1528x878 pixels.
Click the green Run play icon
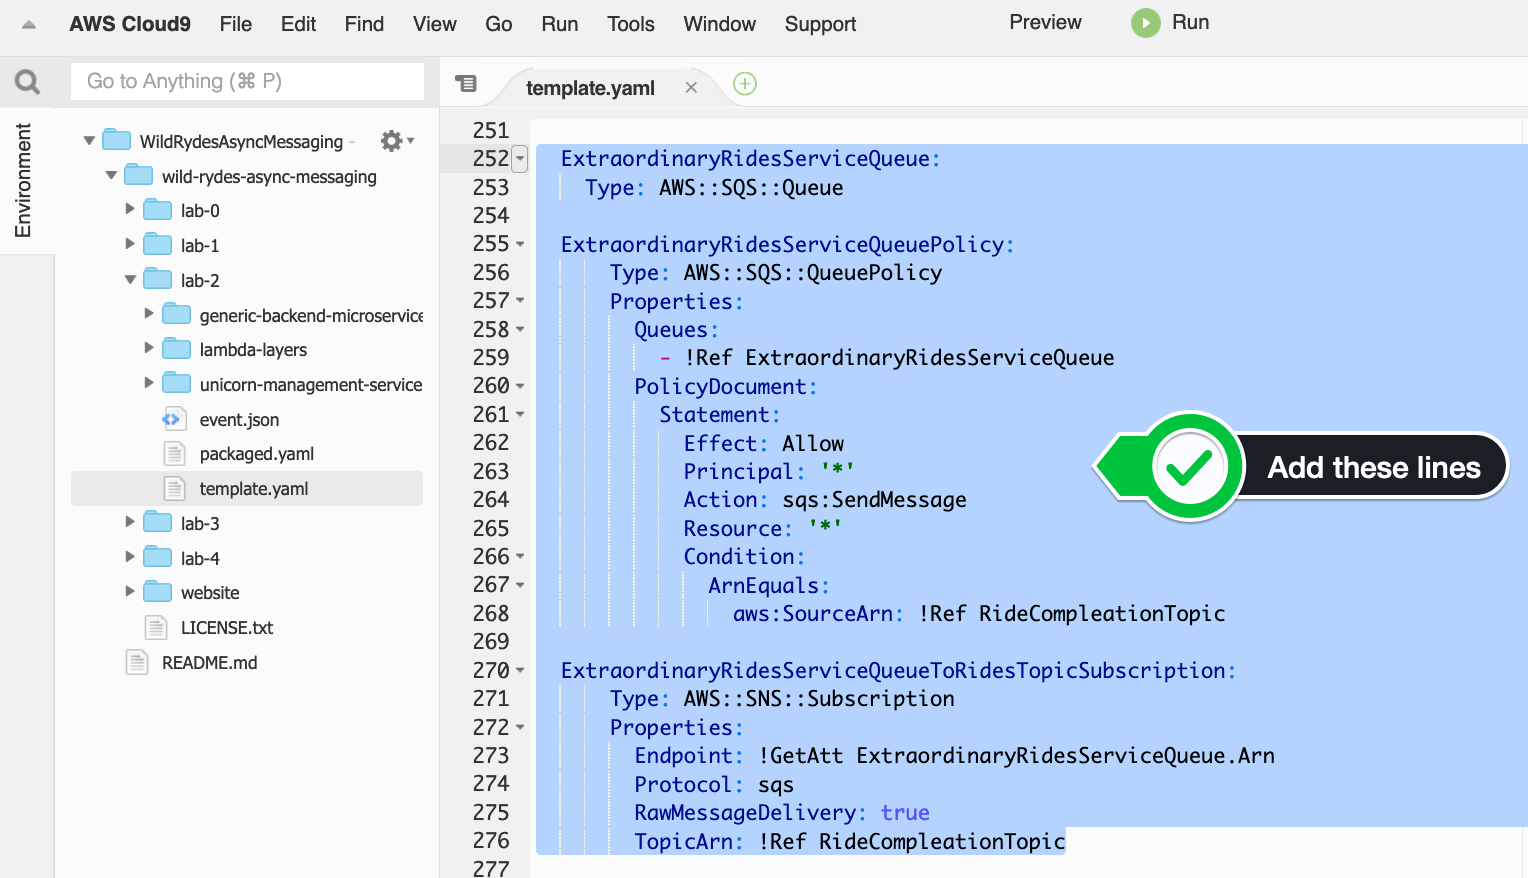pos(1146,23)
